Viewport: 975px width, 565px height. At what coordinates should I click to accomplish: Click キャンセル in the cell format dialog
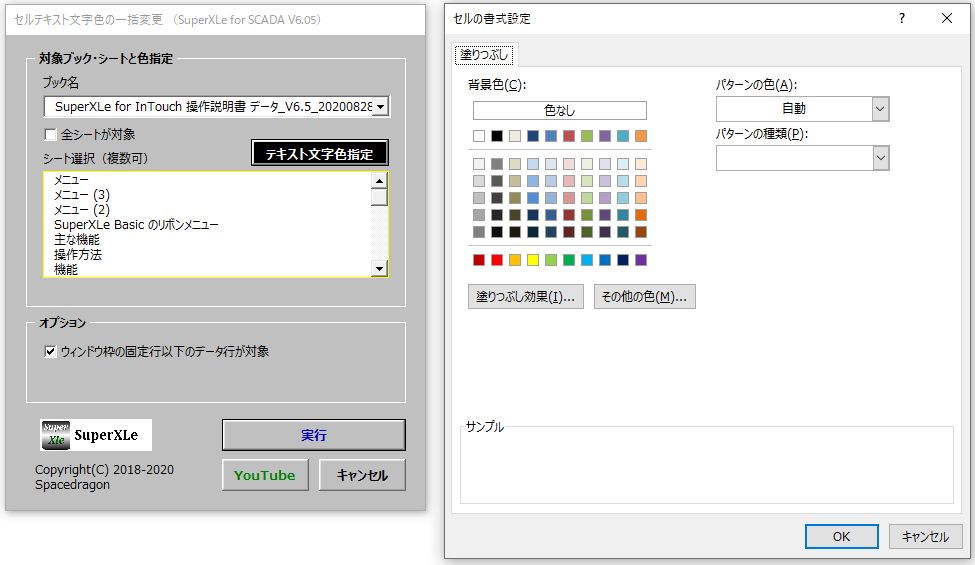[x=925, y=536]
